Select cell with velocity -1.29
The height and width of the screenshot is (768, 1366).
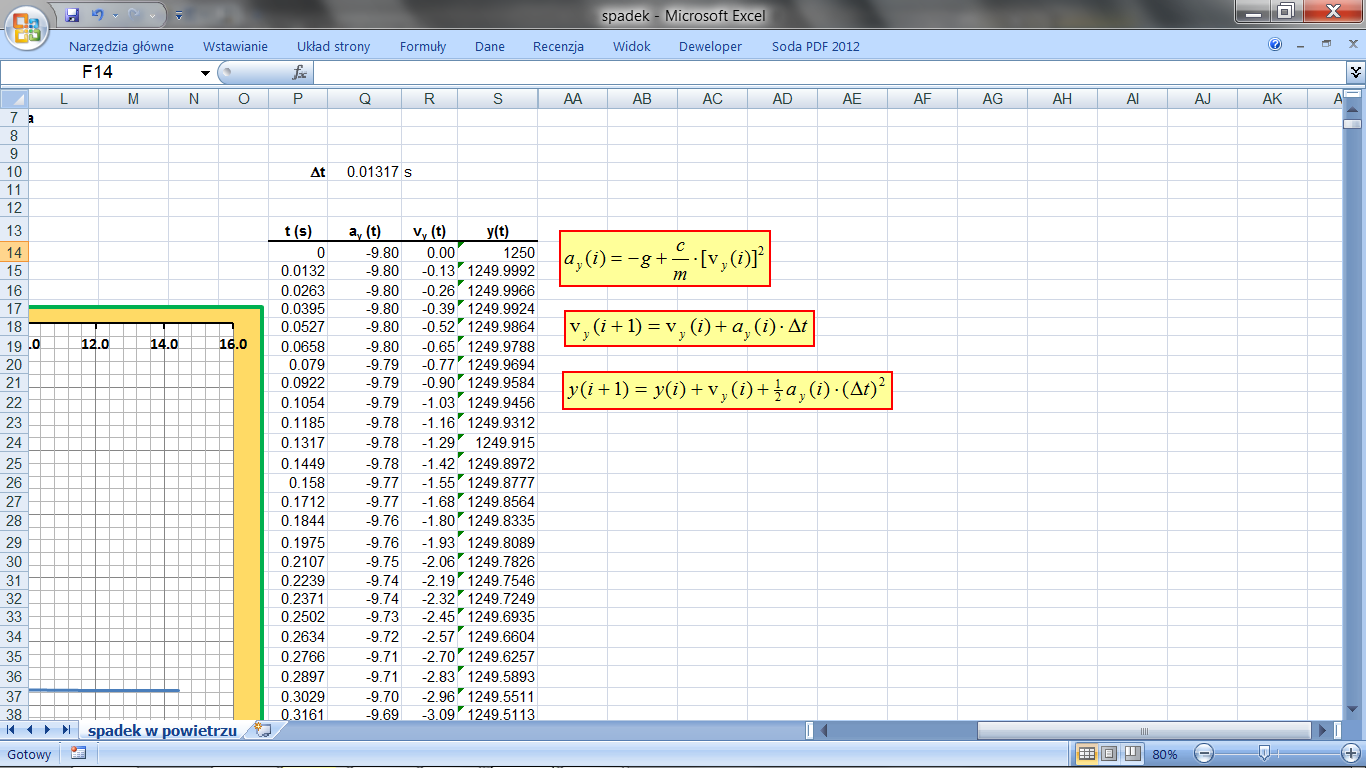pos(430,443)
